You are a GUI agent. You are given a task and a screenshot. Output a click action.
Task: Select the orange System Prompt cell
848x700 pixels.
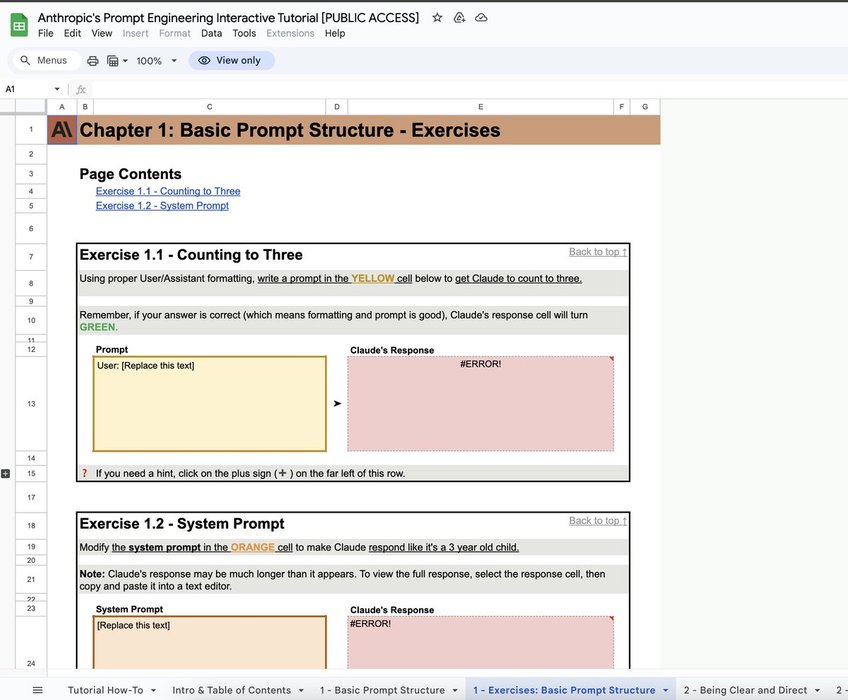click(x=209, y=642)
